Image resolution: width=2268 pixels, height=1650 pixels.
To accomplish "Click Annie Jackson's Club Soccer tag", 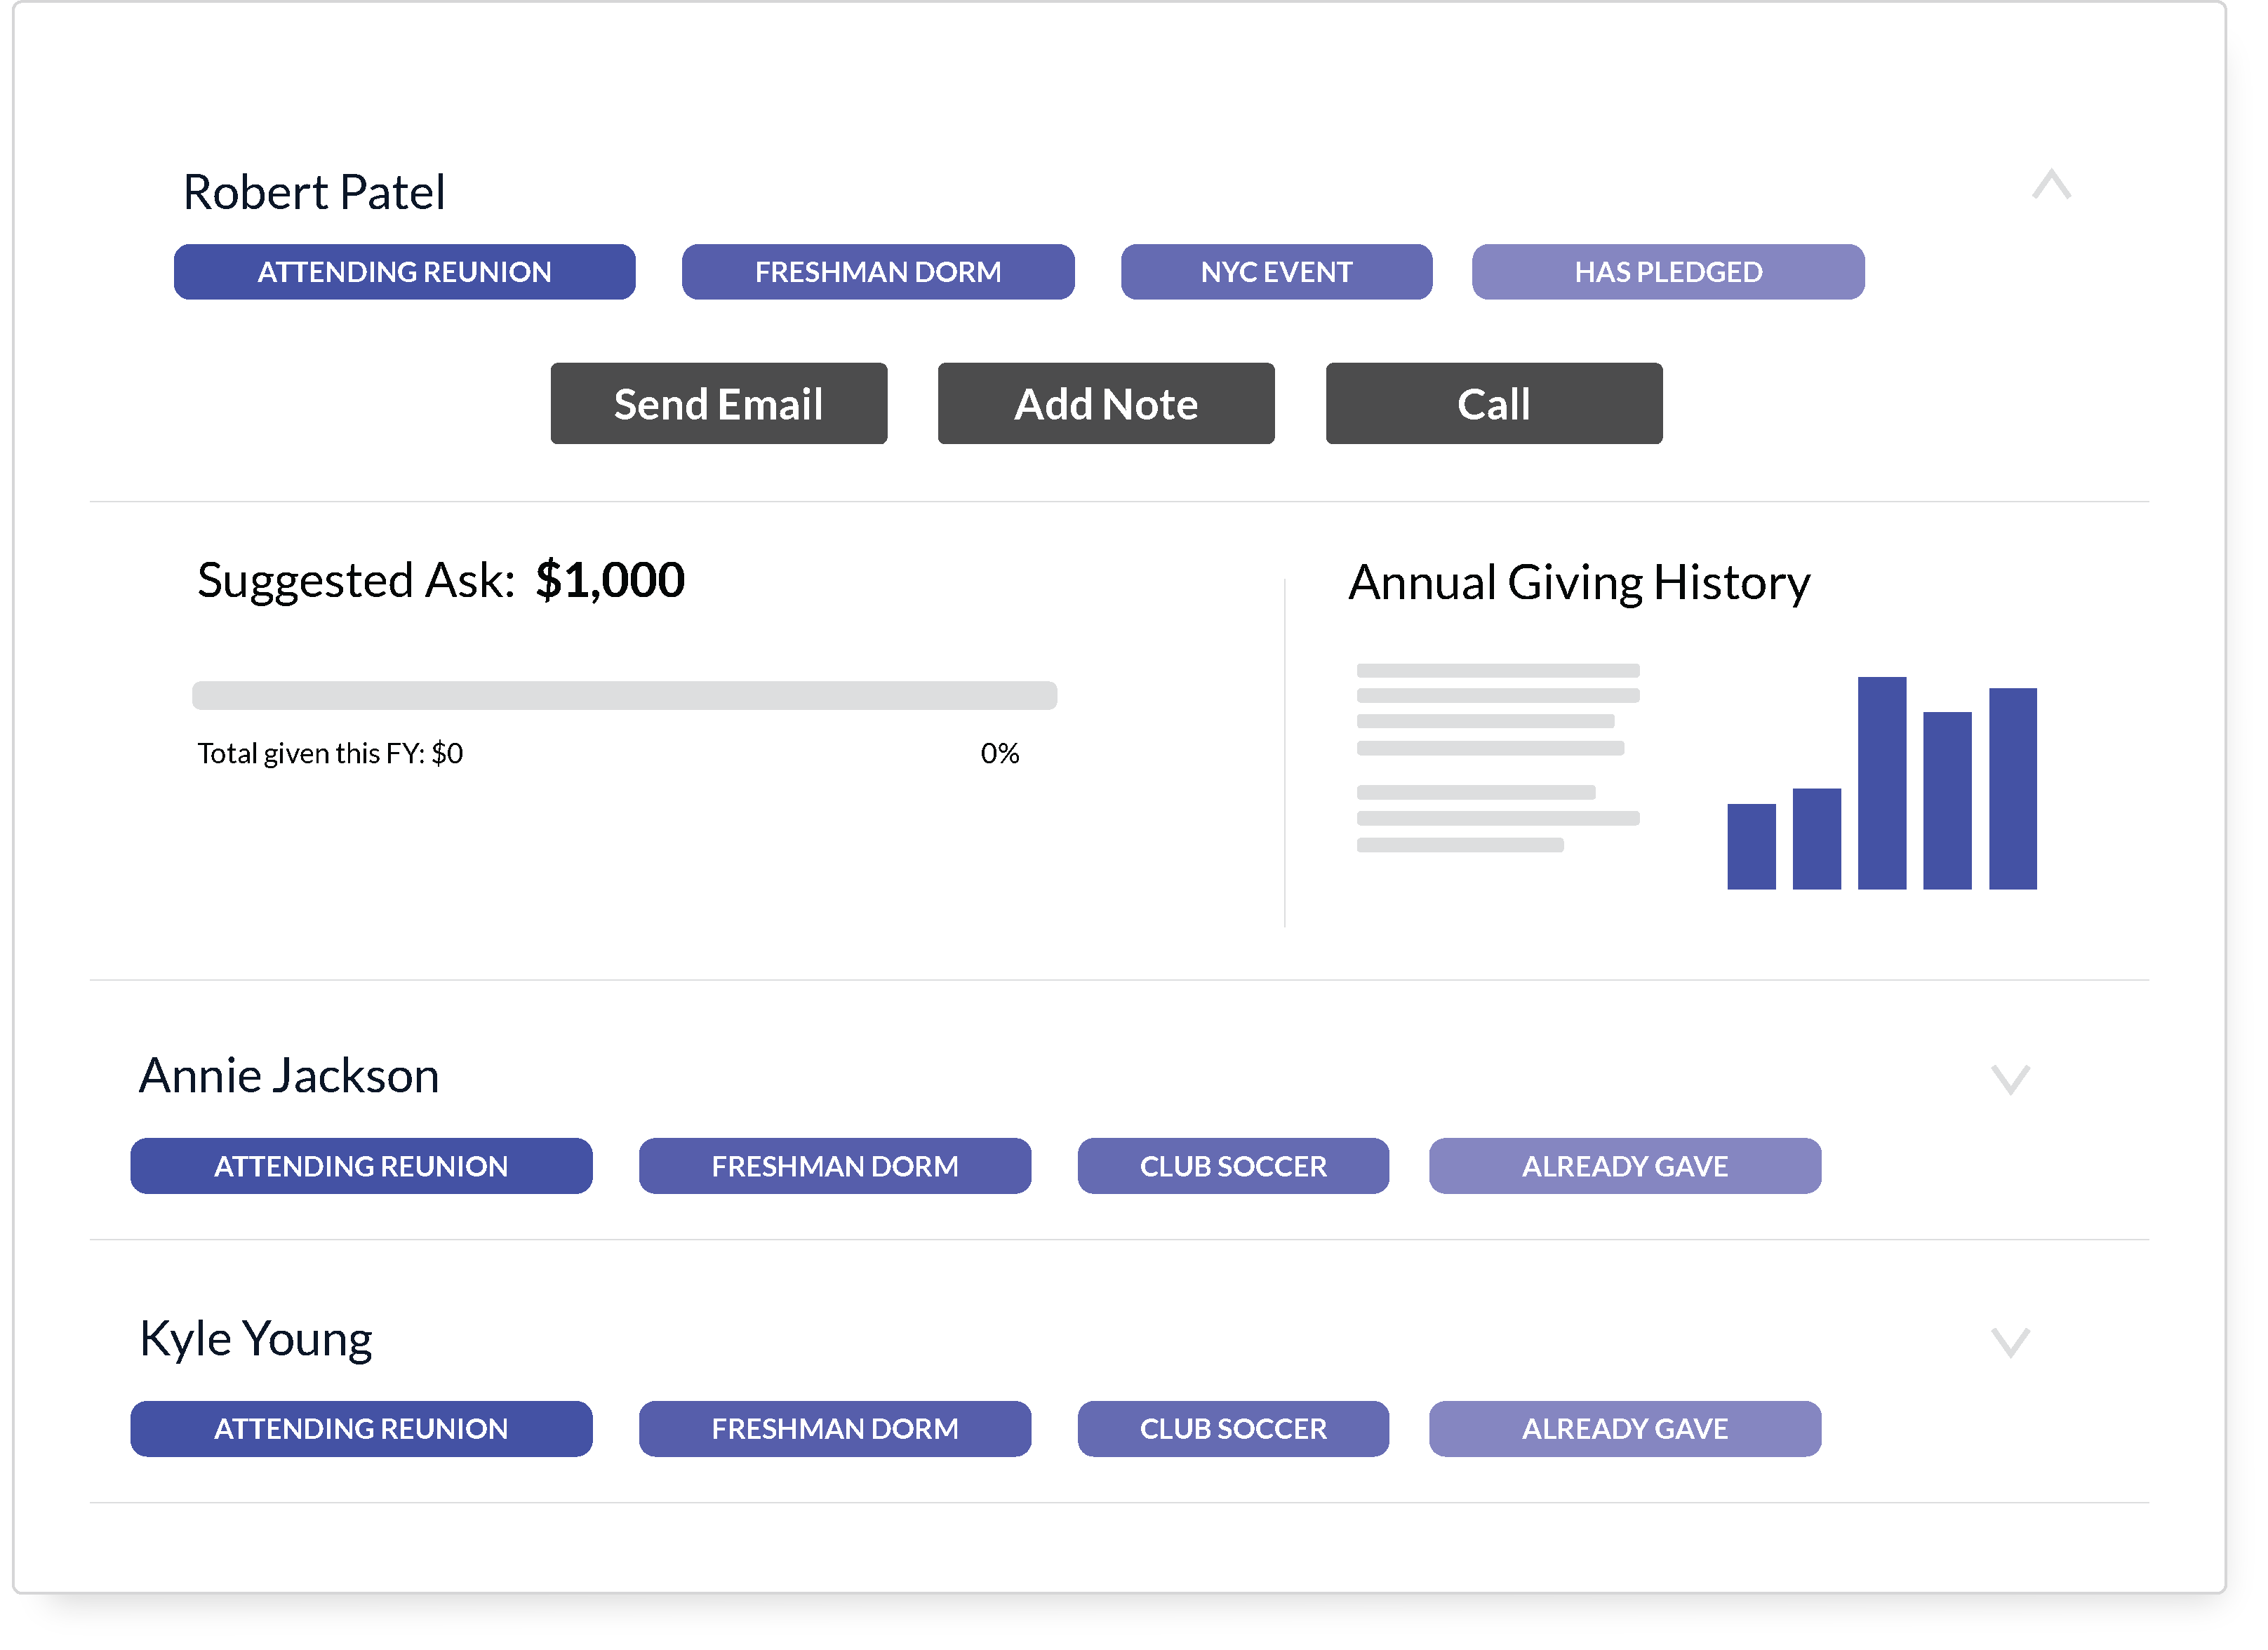I will (x=1233, y=1166).
